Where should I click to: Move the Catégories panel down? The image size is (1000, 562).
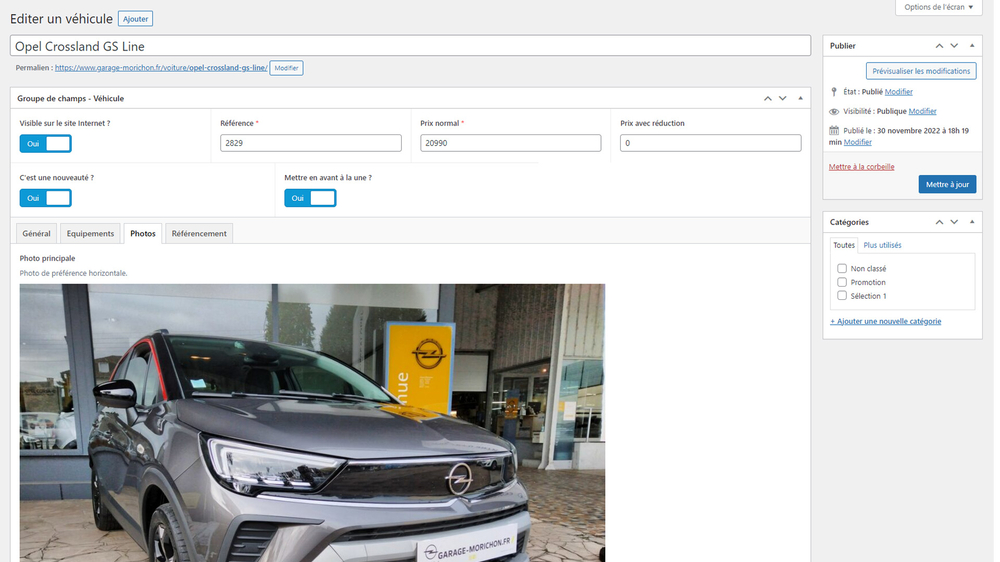(954, 222)
